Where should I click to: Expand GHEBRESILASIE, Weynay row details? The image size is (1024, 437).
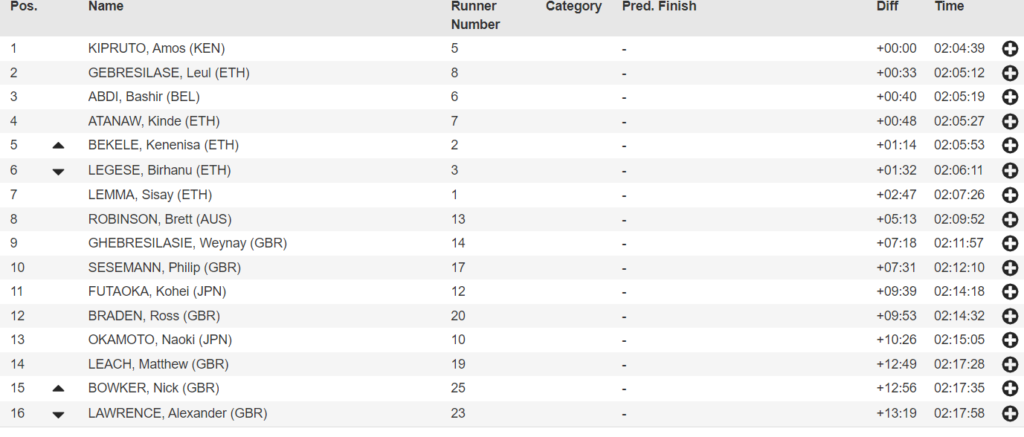(x=1010, y=244)
